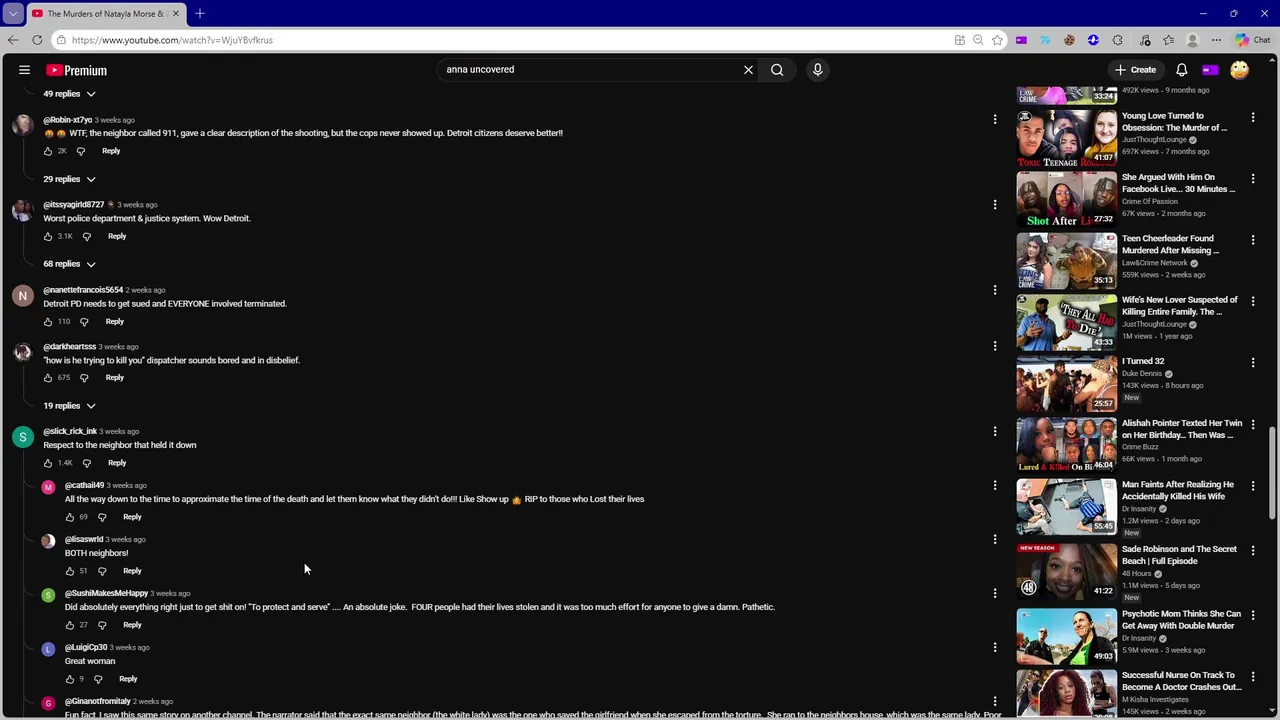Open options menu for @darkheartsss comment
The width and height of the screenshot is (1280, 720).
(x=994, y=346)
